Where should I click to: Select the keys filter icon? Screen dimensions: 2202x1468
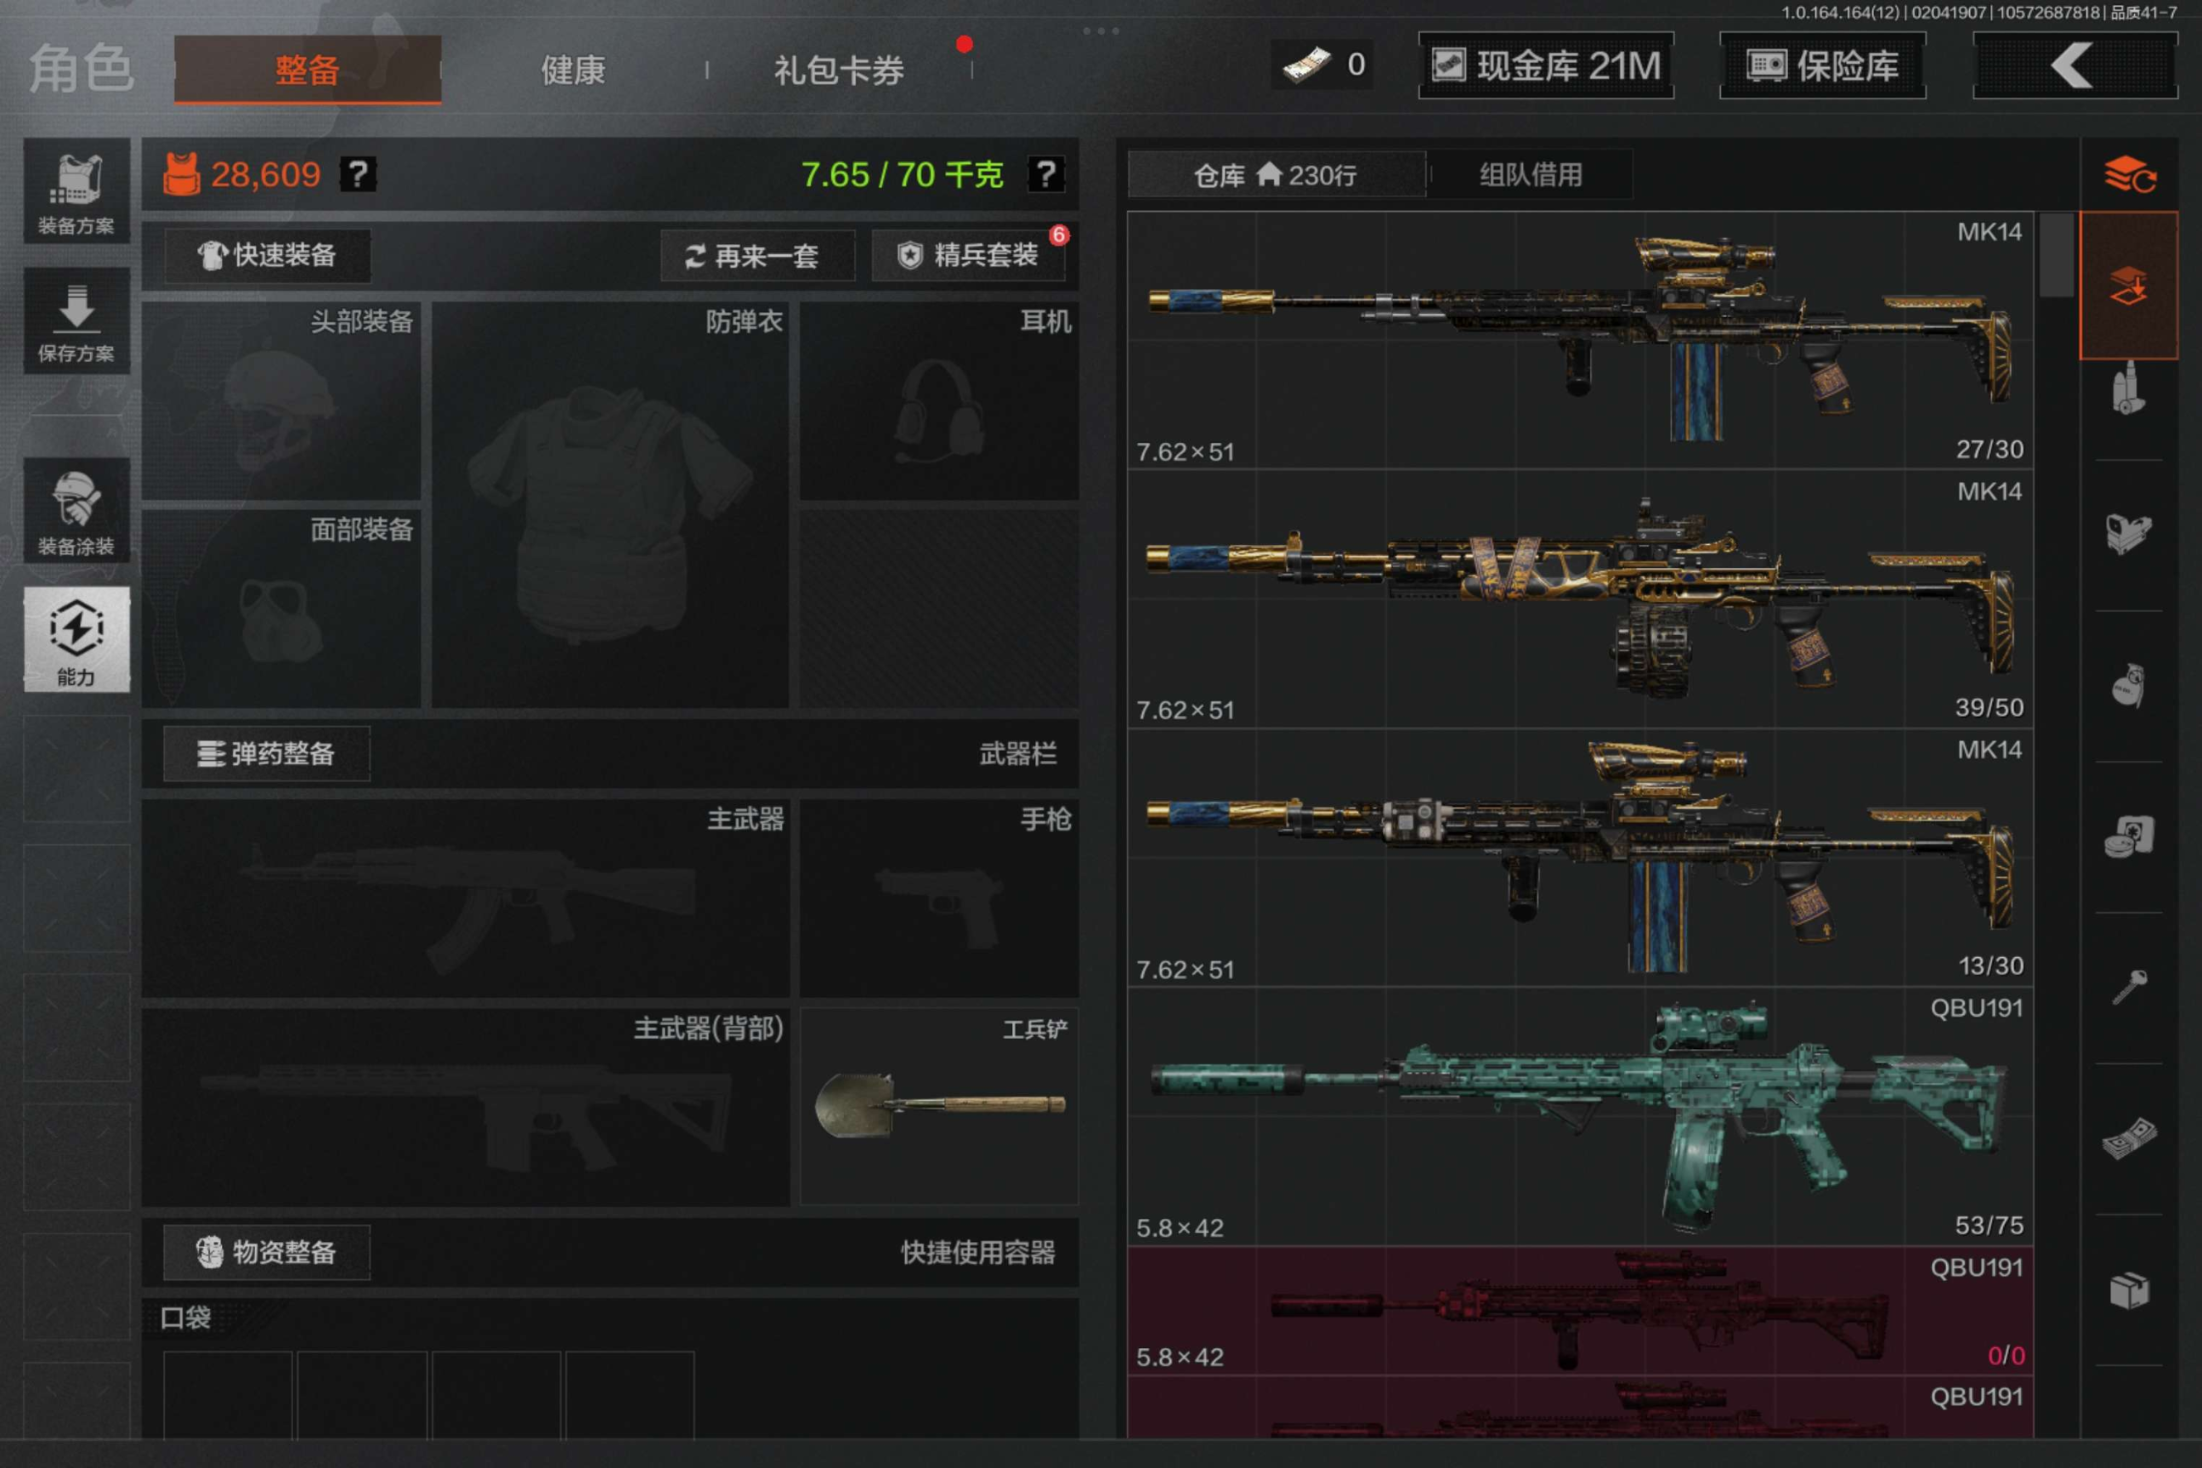pyautogui.click(x=2128, y=987)
